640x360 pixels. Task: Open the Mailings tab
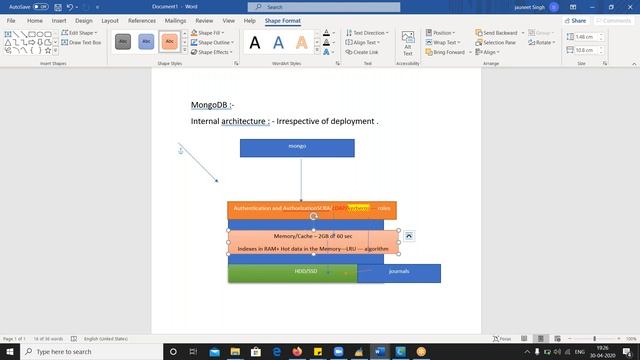click(x=175, y=20)
